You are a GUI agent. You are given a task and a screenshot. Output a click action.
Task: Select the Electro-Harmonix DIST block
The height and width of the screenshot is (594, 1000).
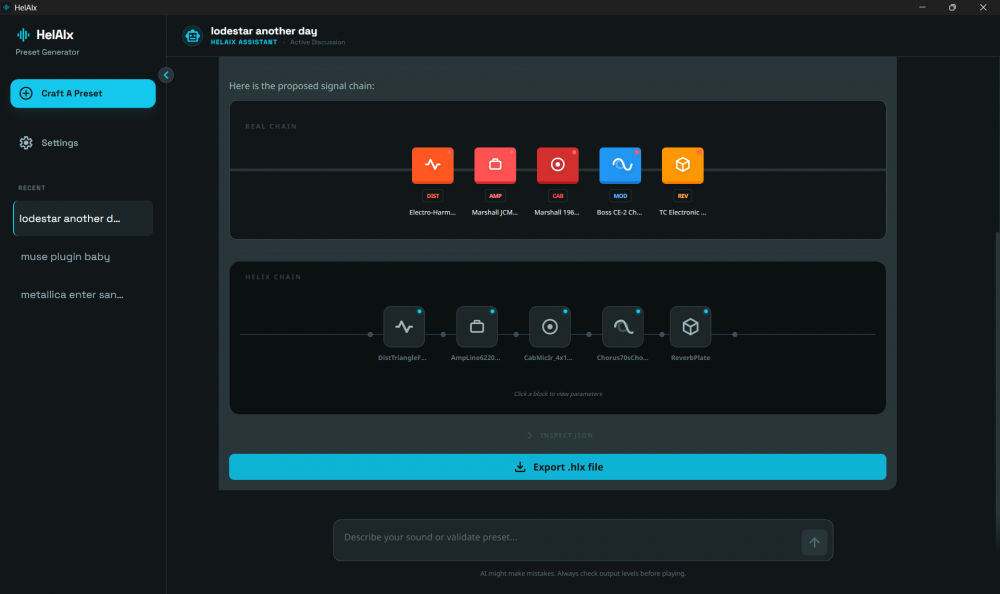(x=432, y=165)
